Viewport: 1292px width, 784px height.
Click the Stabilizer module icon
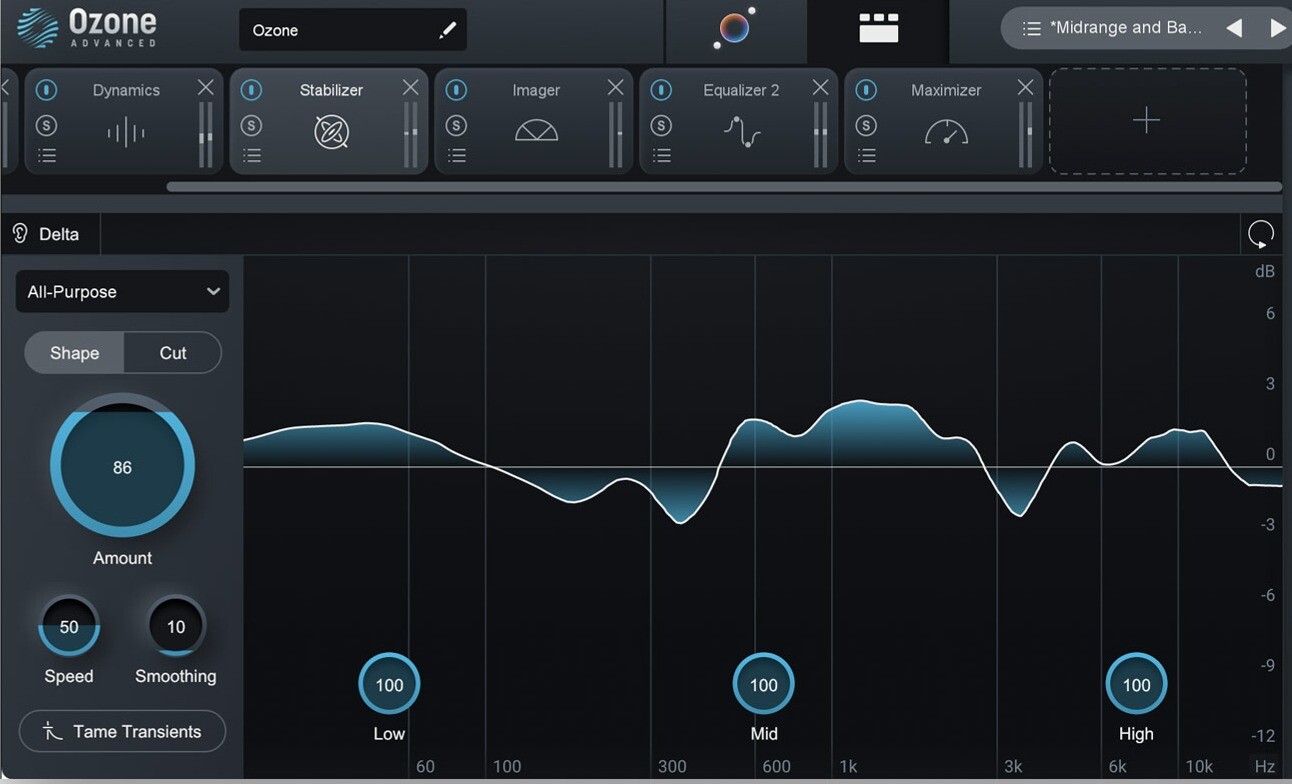331,132
